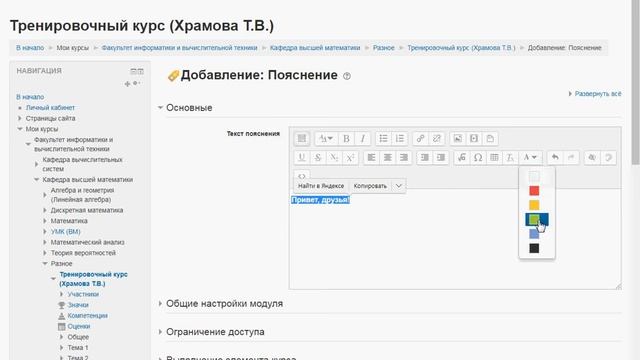This screenshot has width=640, height=360.
Task: Click Найти в Яндексе popup button
Action: tap(321, 186)
